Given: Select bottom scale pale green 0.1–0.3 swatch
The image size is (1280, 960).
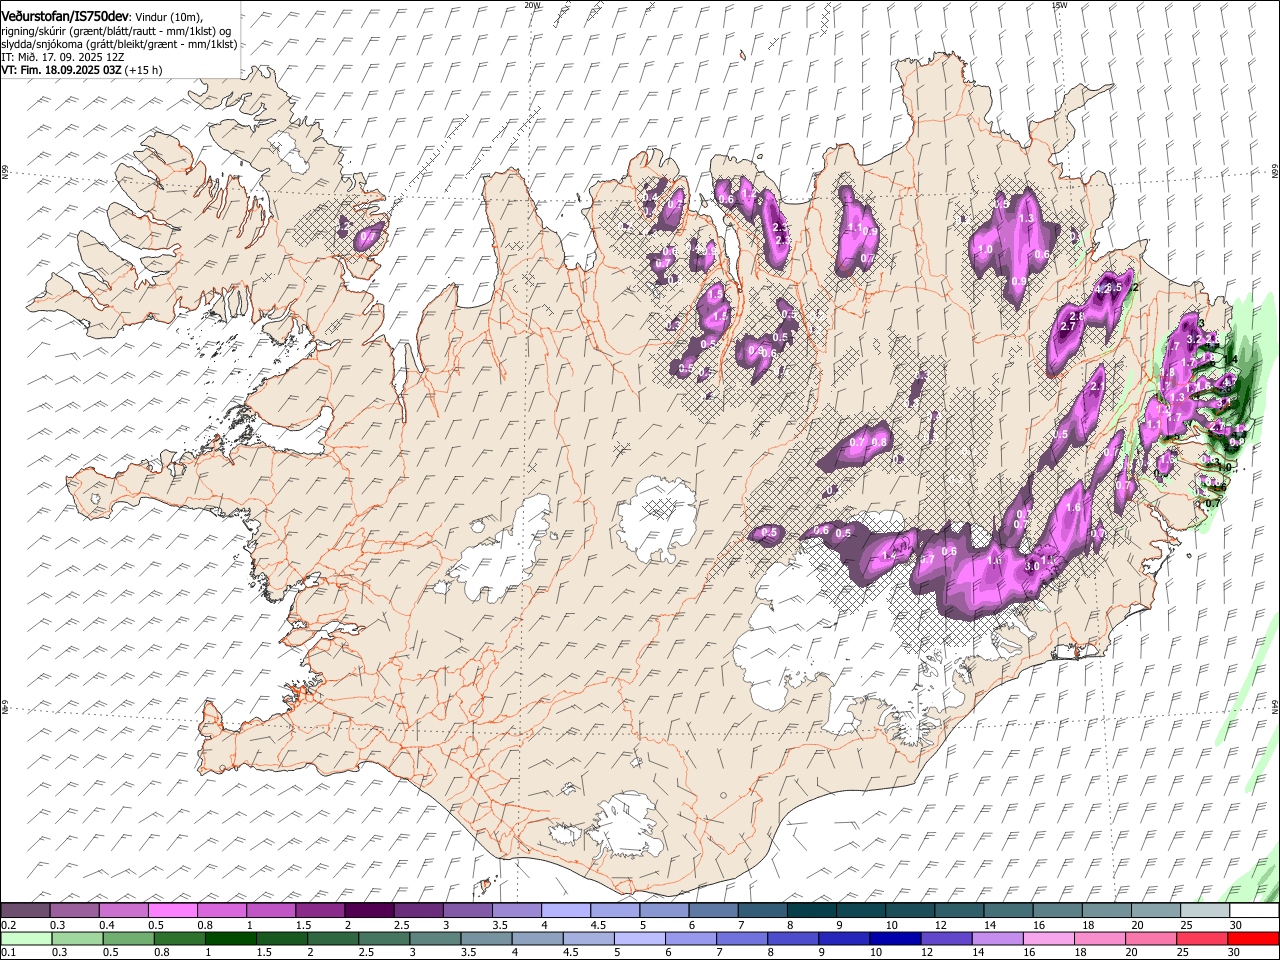Looking at the screenshot, I should (26, 938).
